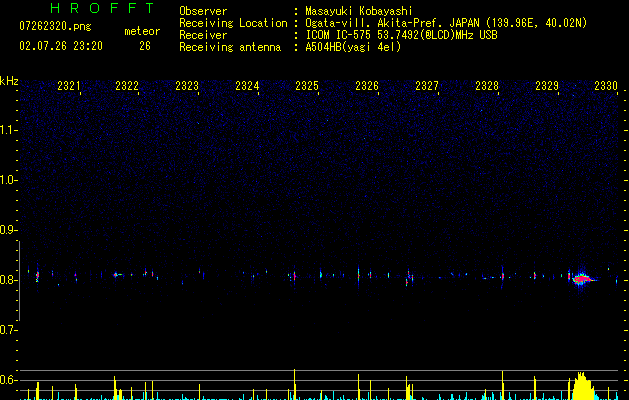Click the large meteor echo near 2329
The width and height of the screenshot is (629, 400).
pyautogui.click(x=582, y=278)
